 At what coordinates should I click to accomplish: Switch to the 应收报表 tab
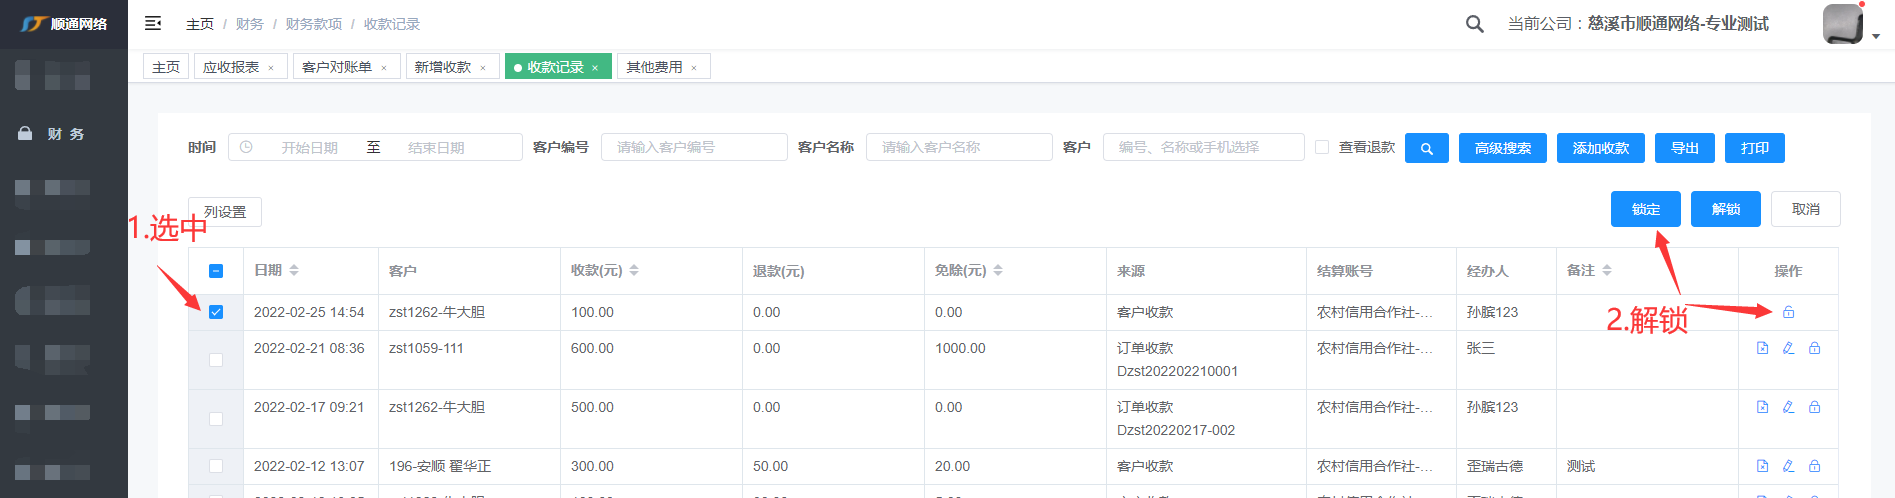tap(231, 67)
